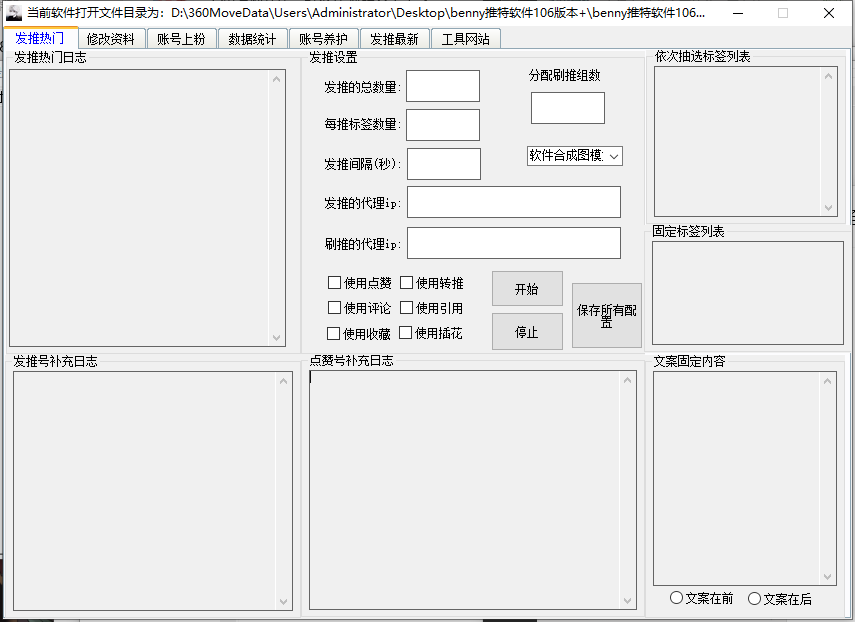This screenshot has height=622, width=855.
Task: Tick the 使用引用 checkbox
Action: 407,308
